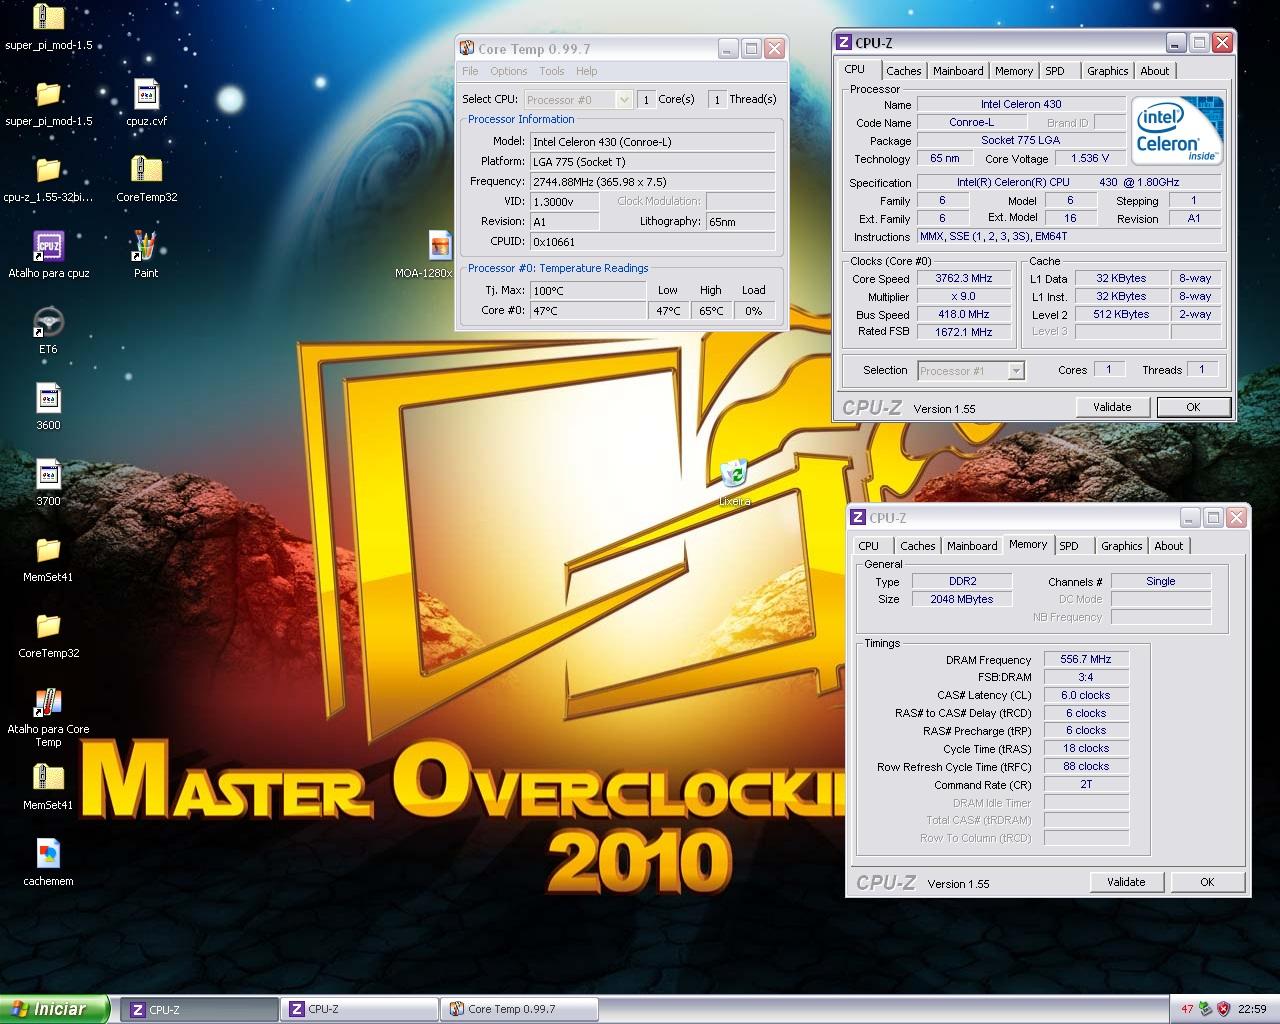This screenshot has height=1024, width=1280.
Task: Open the MOA-1280x image file icon
Action: click(440, 246)
